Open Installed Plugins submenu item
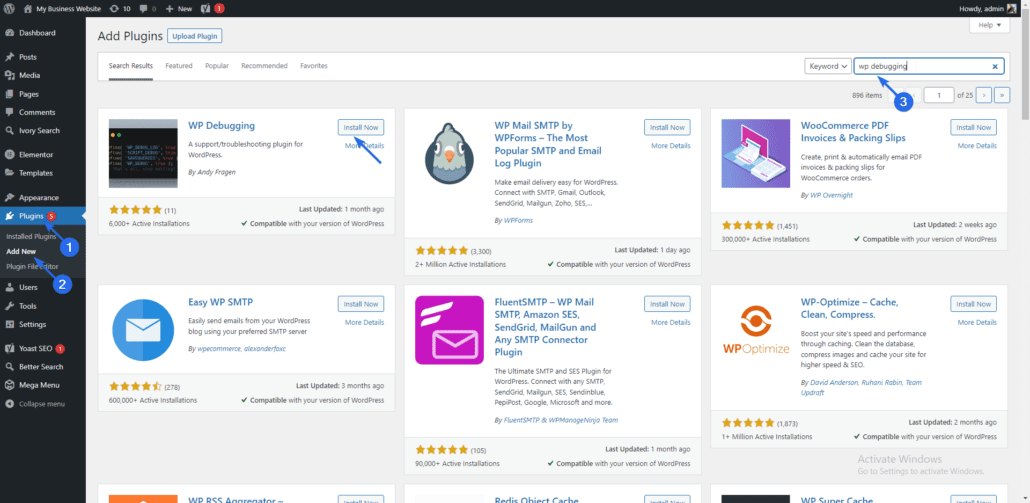This screenshot has height=503, width=1030. [31, 236]
